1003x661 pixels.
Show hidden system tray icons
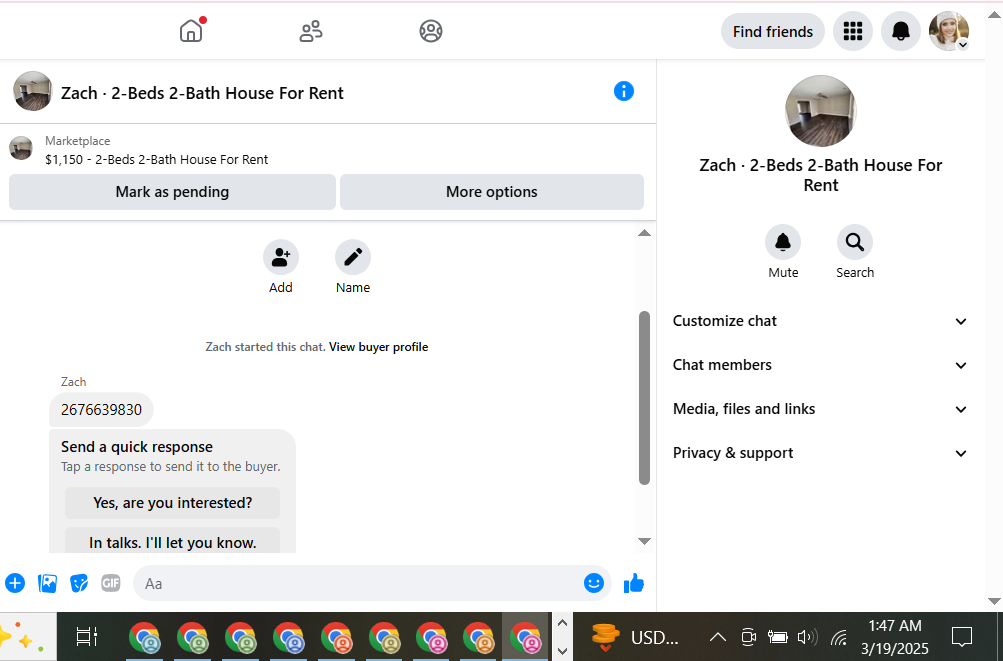[718, 637]
